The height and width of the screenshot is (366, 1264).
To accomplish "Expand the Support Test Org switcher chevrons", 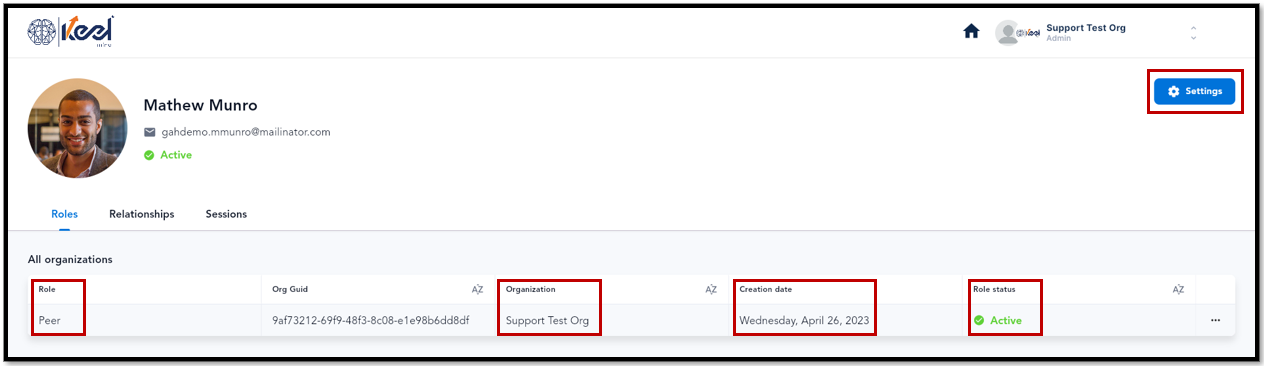I will 1193,33.
